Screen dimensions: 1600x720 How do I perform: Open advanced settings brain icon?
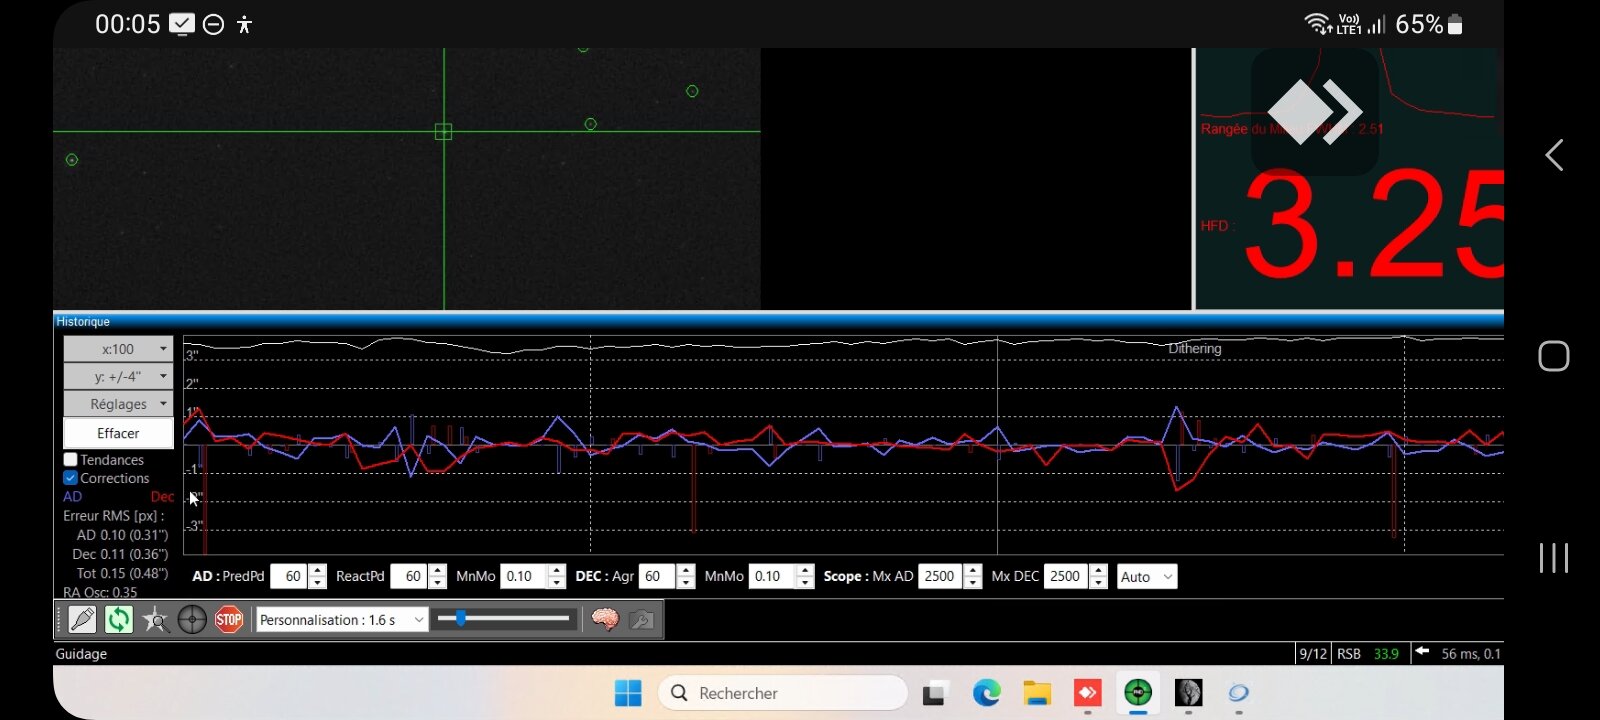pyautogui.click(x=605, y=620)
